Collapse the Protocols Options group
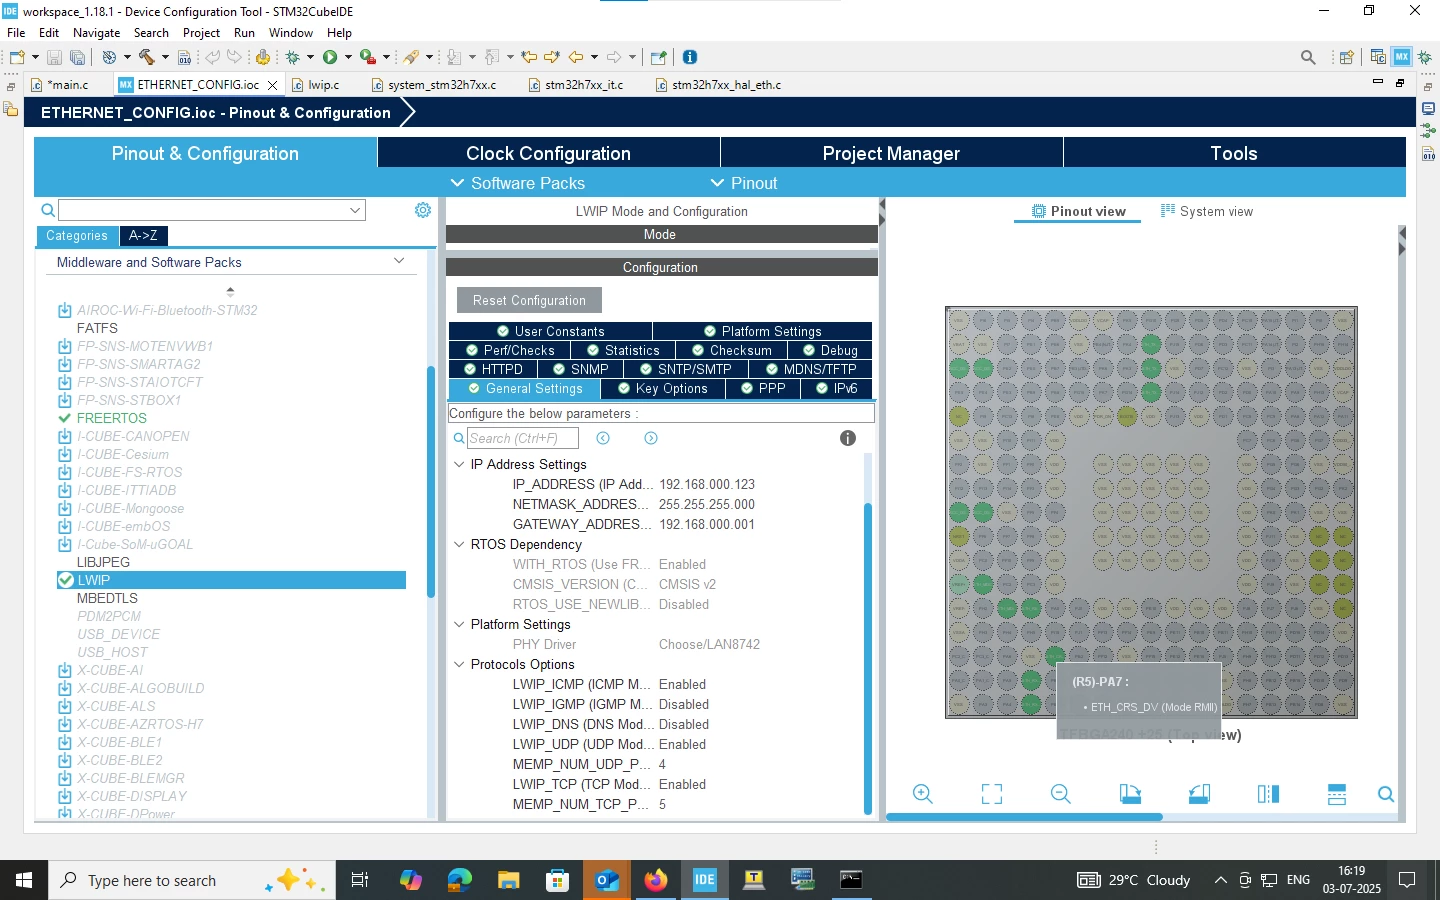Screen dimensions: 1440x900 pos(459,664)
